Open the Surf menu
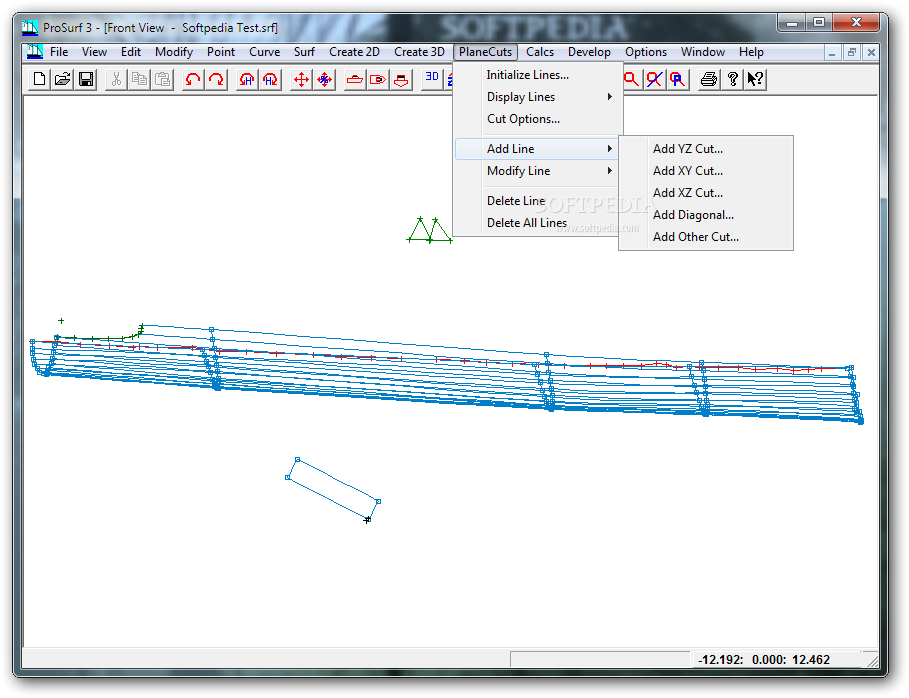The height and width of the screenshot is (698, 909). [x=304, y=52]
